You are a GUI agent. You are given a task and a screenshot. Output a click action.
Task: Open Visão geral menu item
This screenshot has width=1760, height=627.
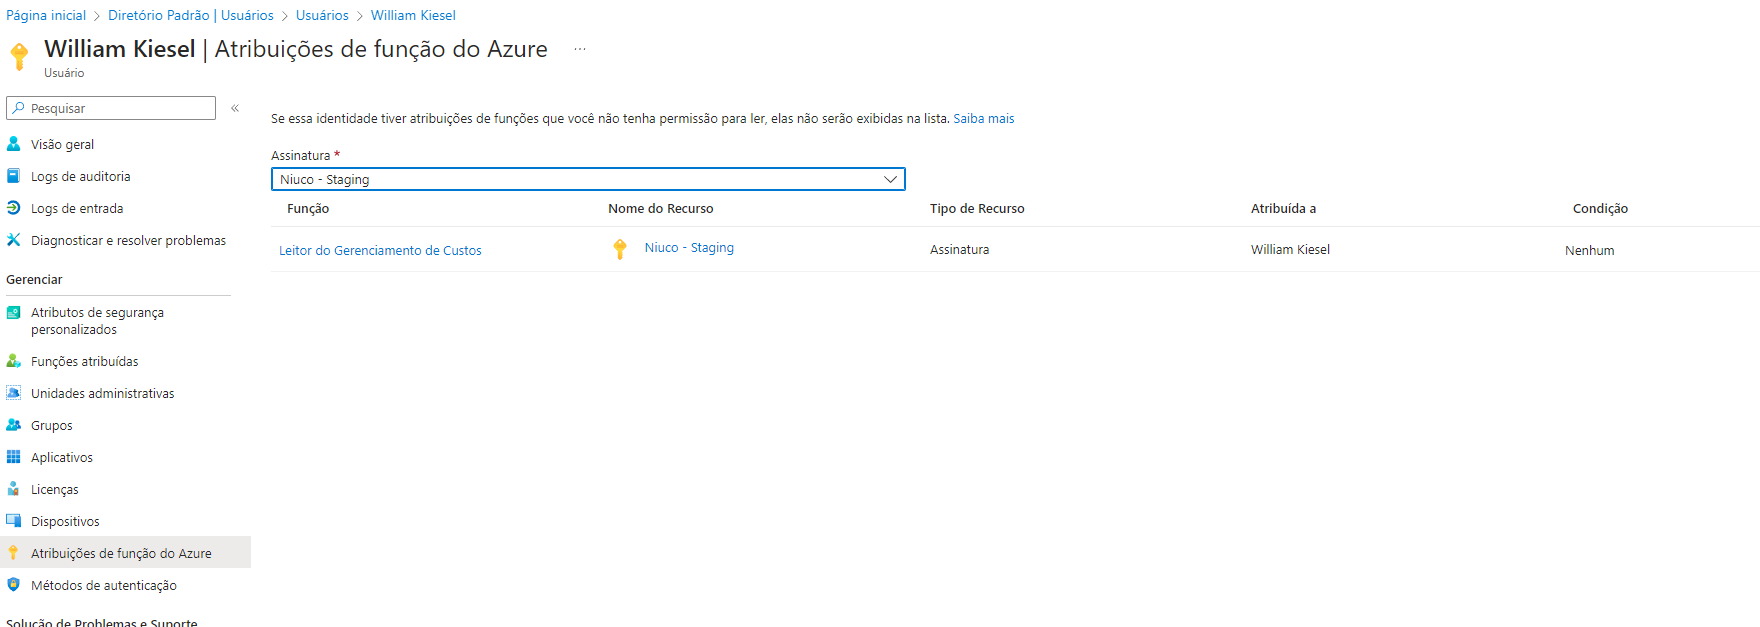point(62,144)
